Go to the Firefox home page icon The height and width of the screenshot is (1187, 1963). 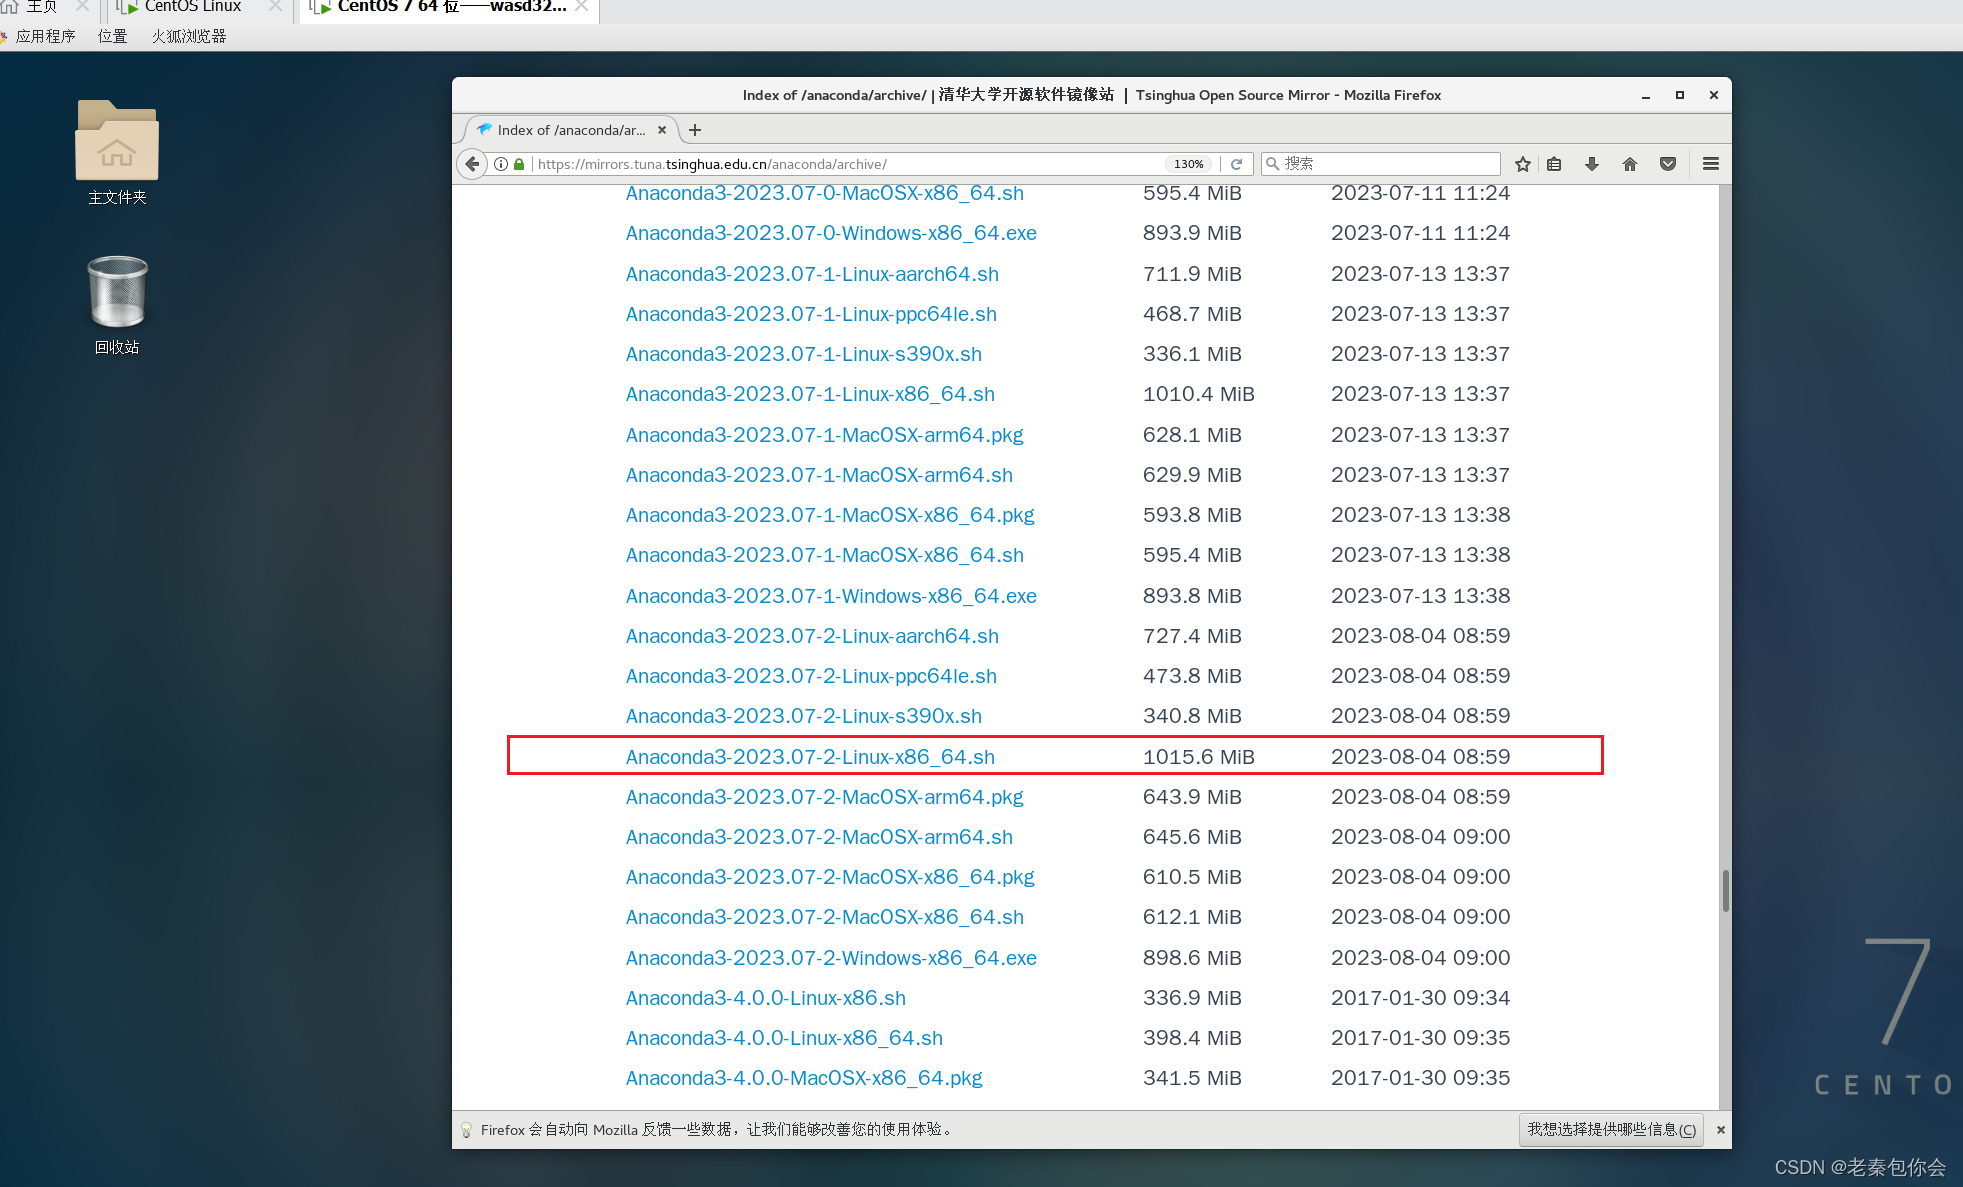tap(1630, 164)
